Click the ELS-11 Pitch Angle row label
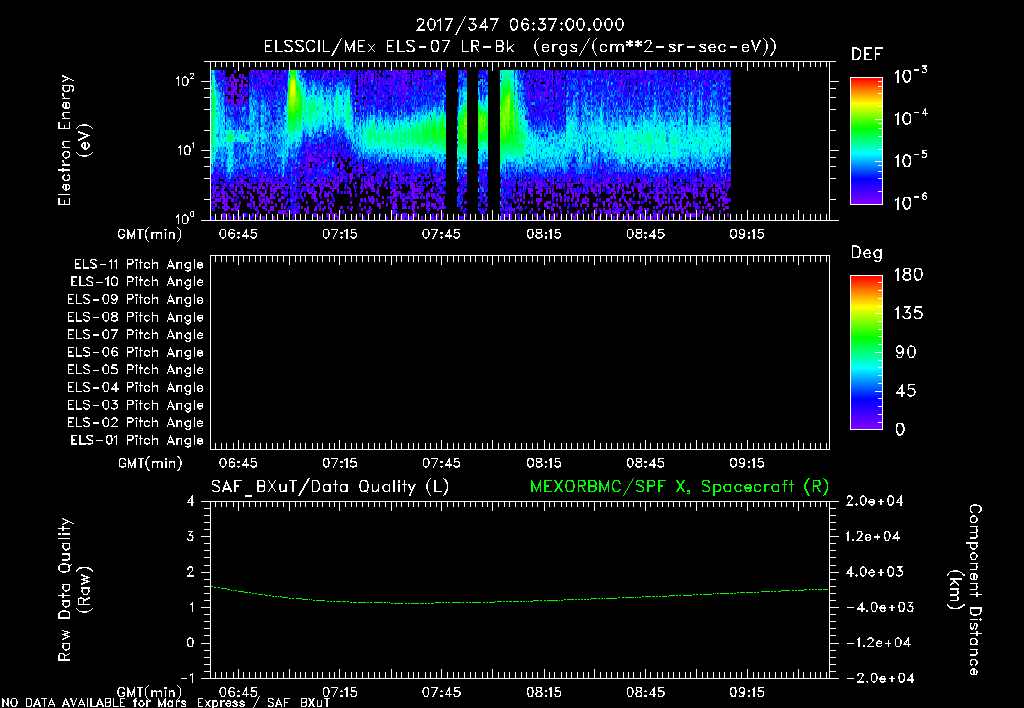The width and height of the screenshot is (1024, 708). pyautogui.click(x=138, y=265)
